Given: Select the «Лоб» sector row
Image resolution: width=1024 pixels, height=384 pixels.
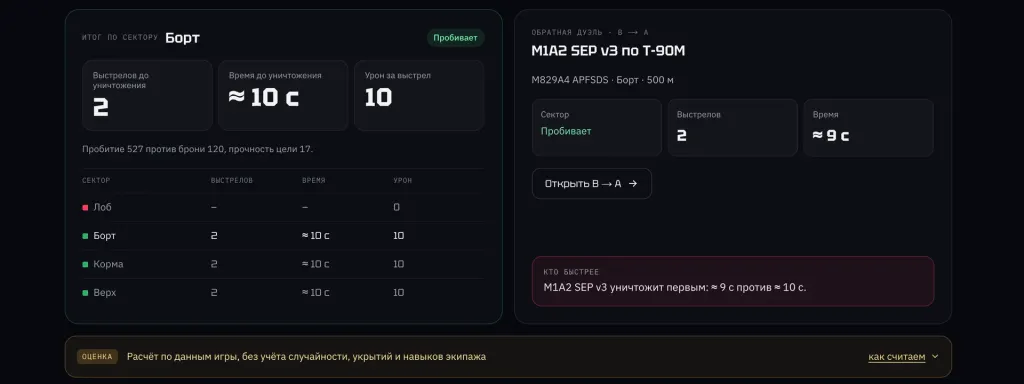Looking at the screenshot, I should (x=283, y=207).
